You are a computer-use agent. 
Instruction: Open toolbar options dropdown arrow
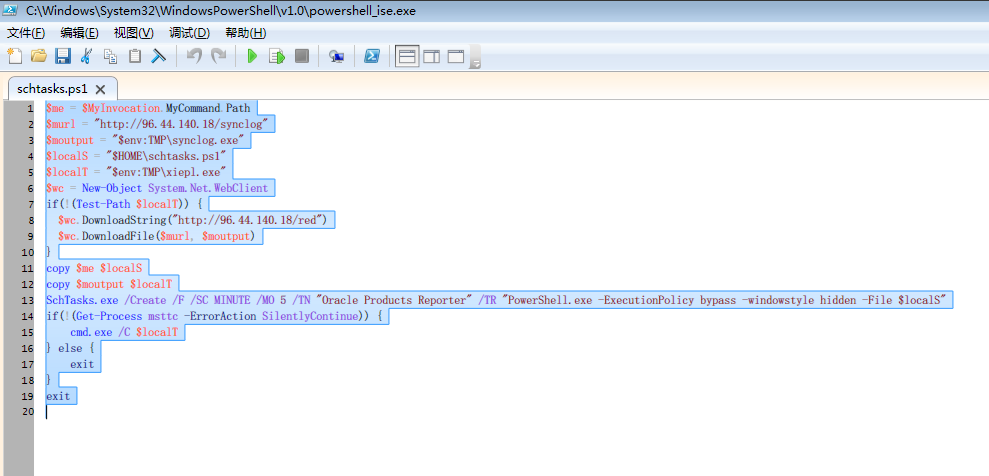click(x=476, y=63)
